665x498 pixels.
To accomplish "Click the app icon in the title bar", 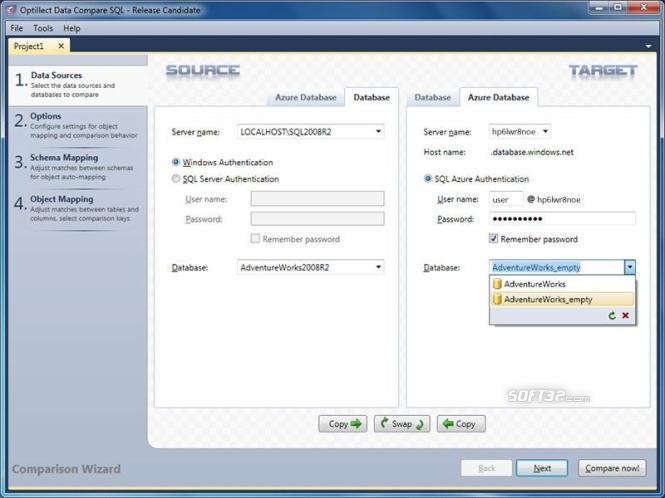I will [x=11, y=10].
